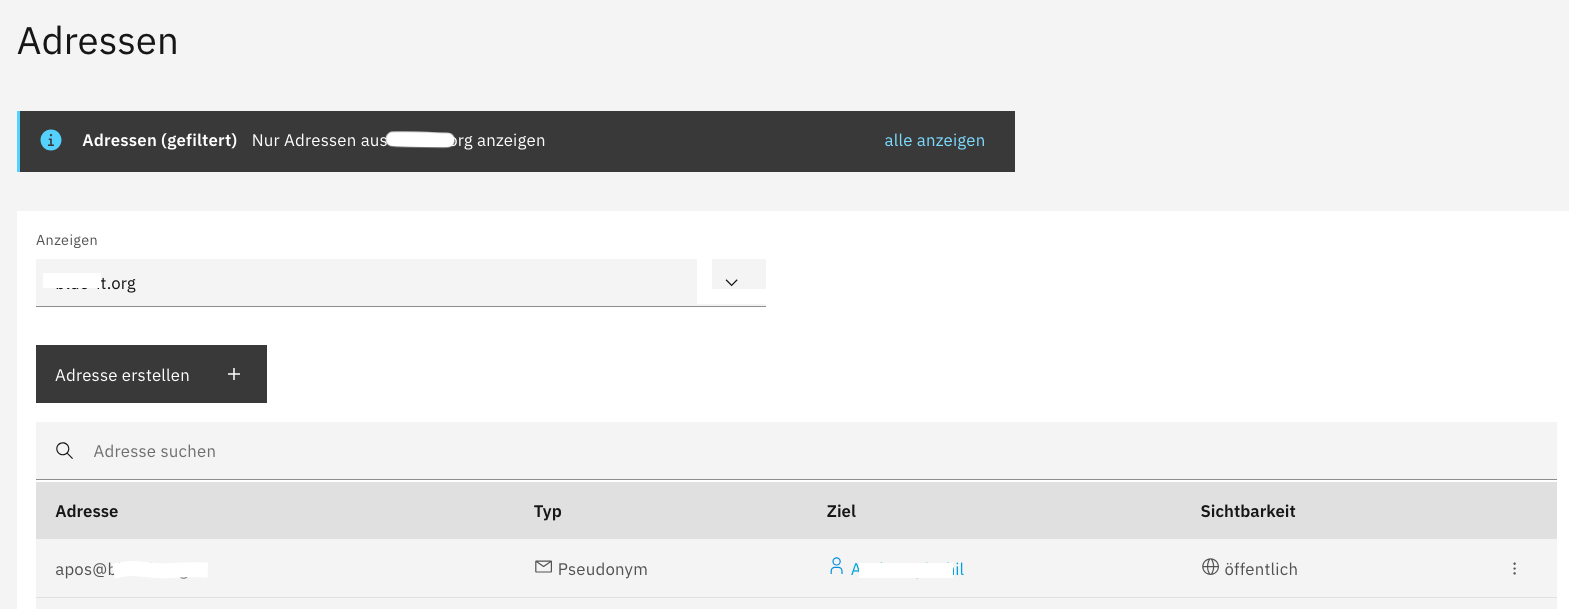This screenshot has width=1569, height=609.
Task: Click the Ziel column header
Action: (841, 511)
